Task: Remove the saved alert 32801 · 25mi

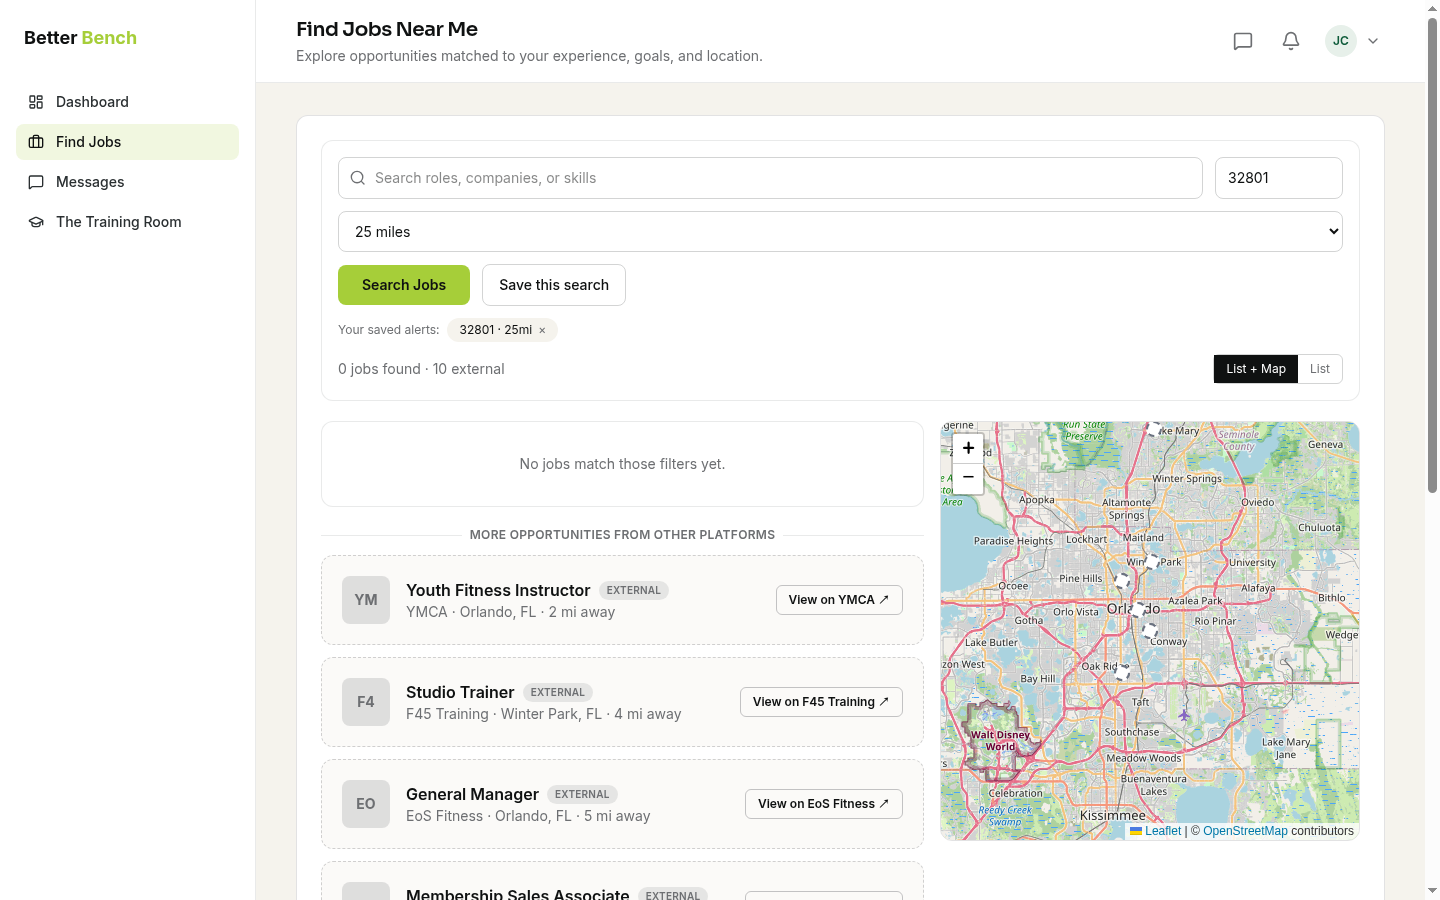Action: pos(542,330)
